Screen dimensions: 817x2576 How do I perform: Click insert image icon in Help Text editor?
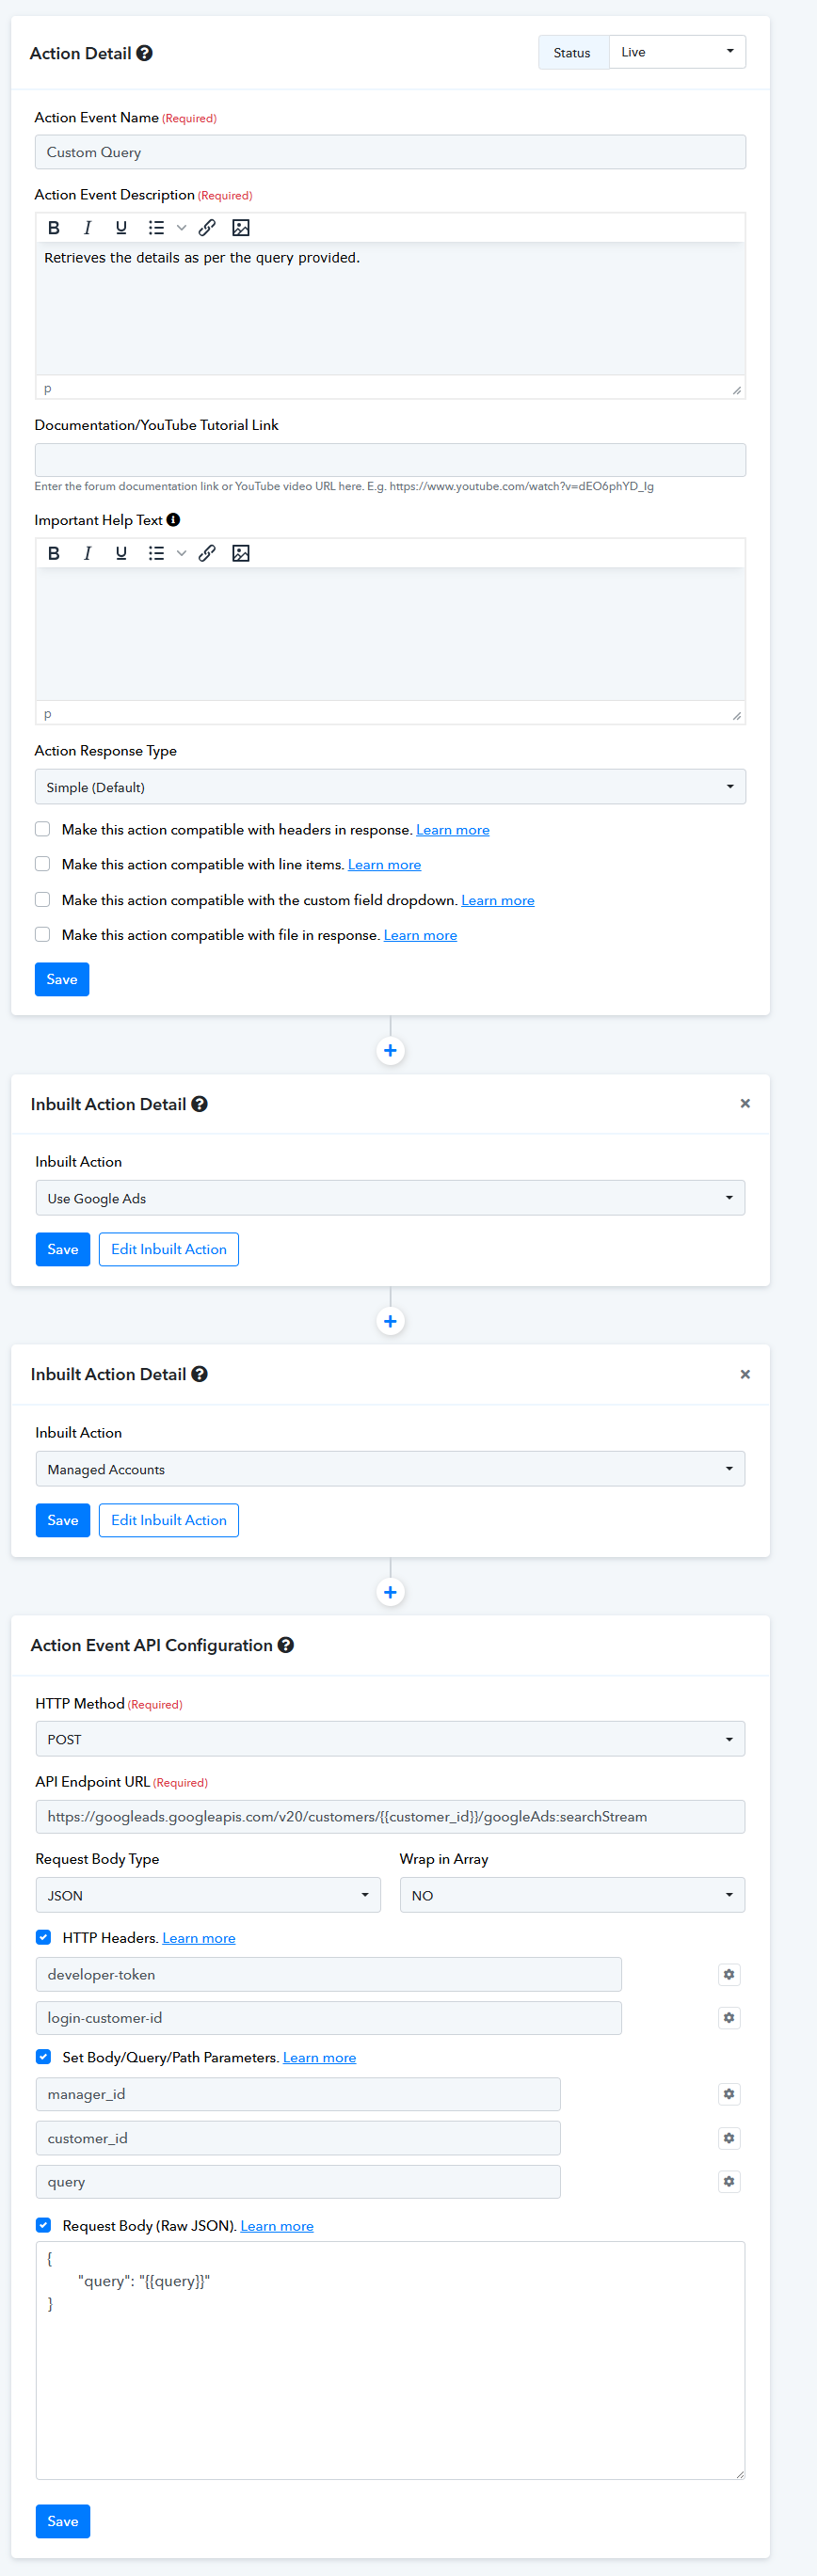point(241,553)
